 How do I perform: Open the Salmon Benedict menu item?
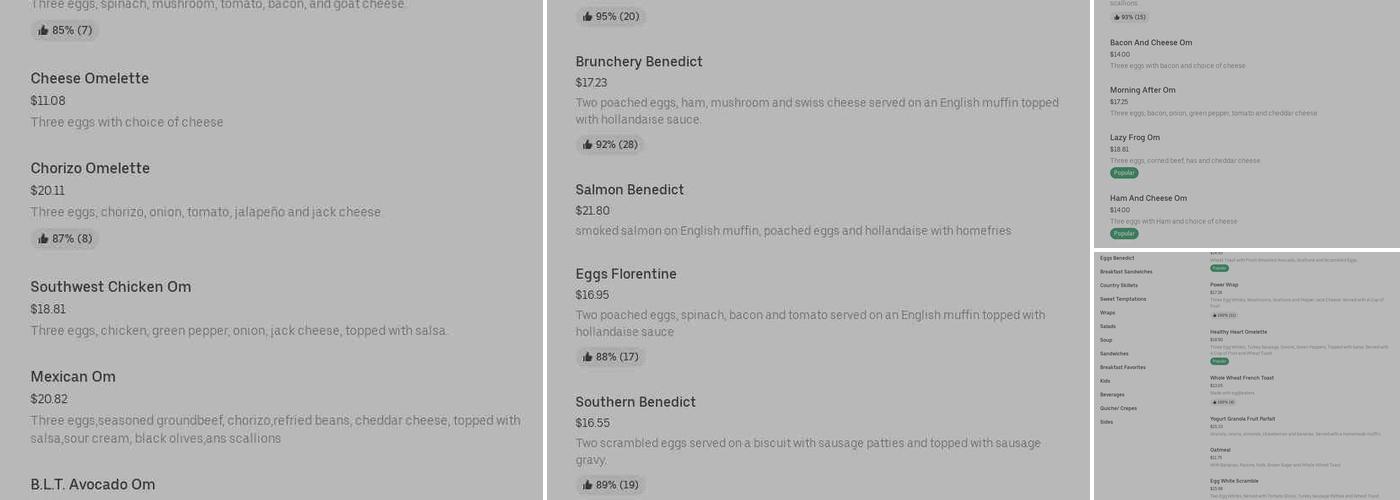coord(629,190)
